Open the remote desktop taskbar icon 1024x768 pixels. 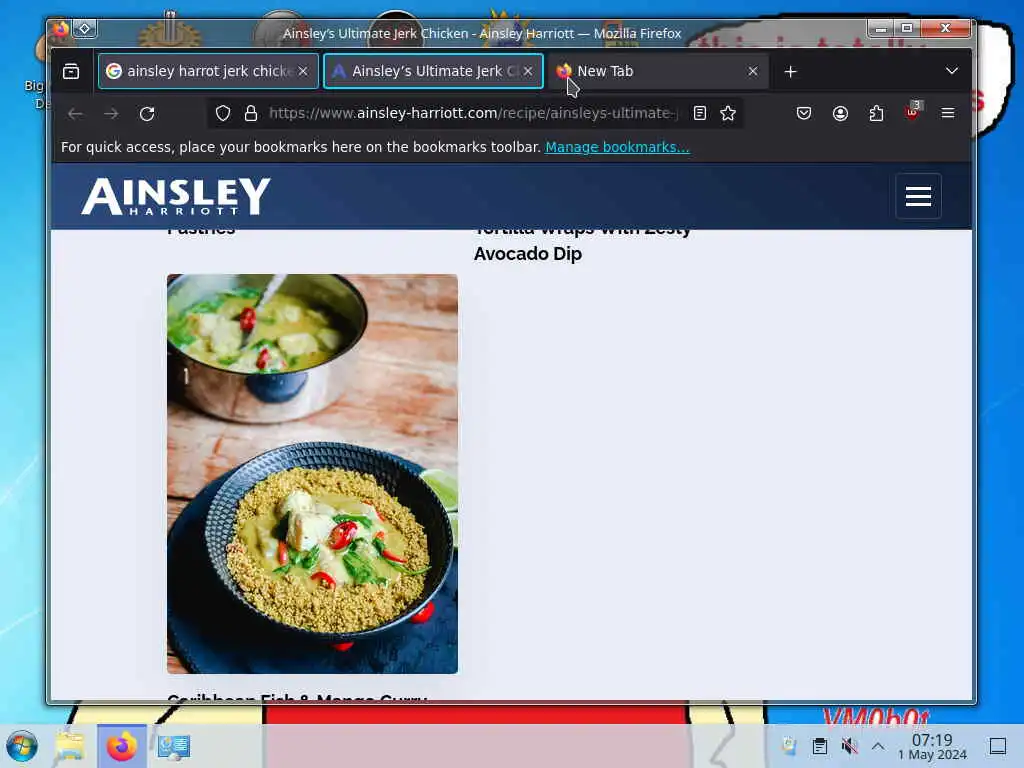(x=174, y=746)
